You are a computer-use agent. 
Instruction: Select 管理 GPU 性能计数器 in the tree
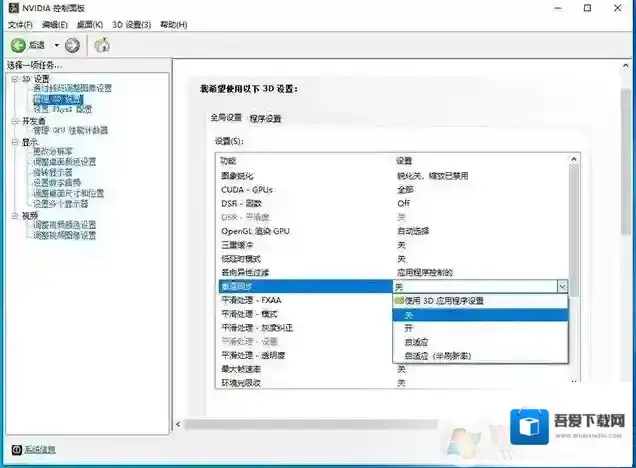71,130
